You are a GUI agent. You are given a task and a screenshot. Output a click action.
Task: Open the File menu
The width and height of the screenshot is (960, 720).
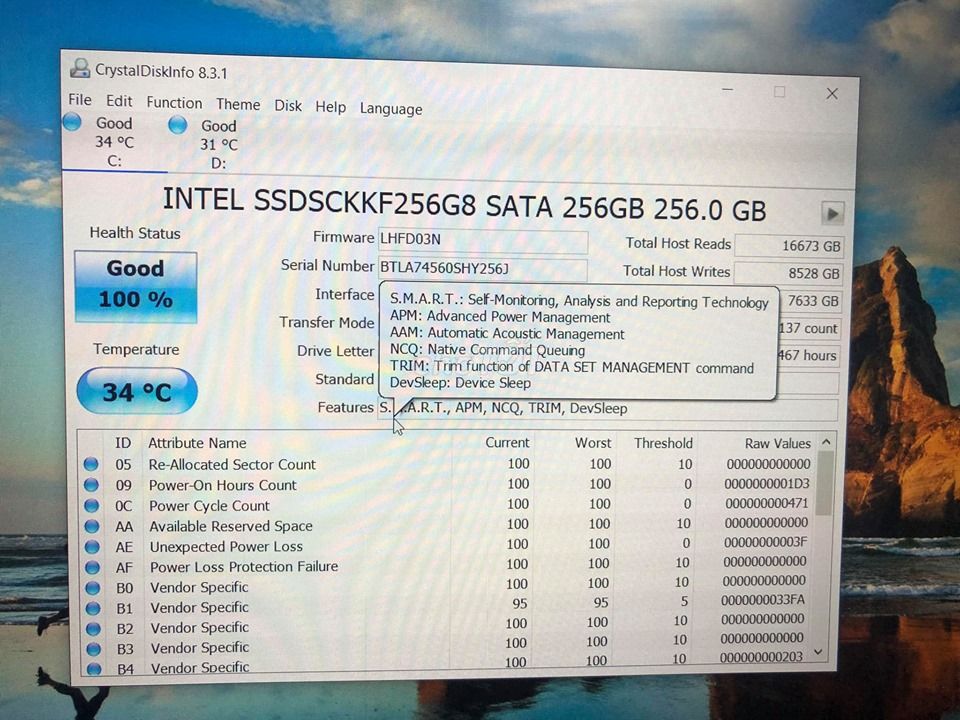click(80, 100)
